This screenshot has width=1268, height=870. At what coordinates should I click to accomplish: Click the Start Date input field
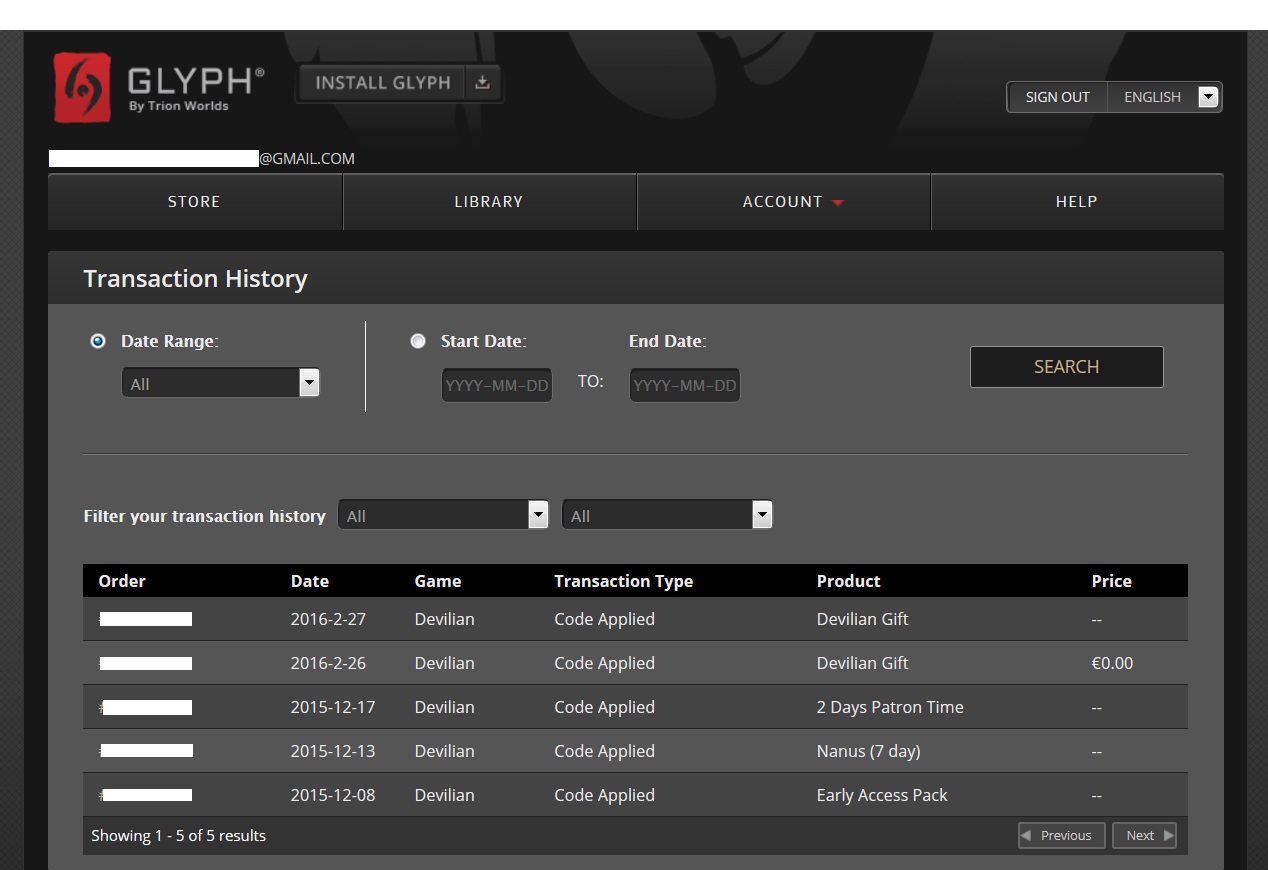(x=497, y=385)
